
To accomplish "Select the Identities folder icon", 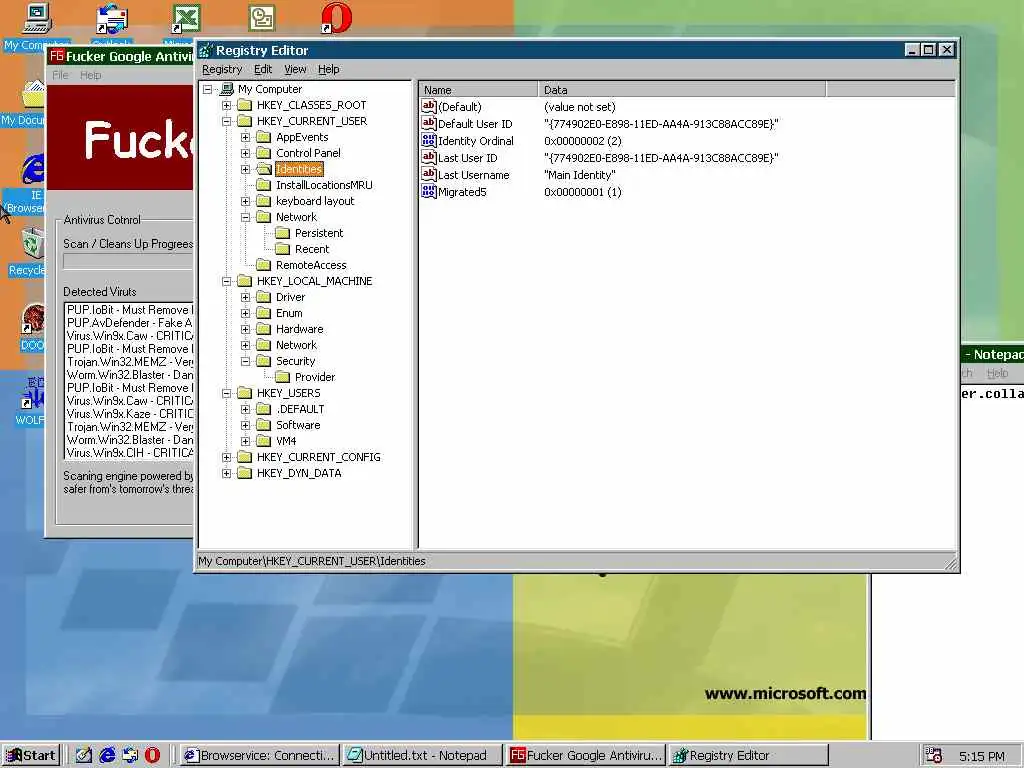I will (264, 169).
